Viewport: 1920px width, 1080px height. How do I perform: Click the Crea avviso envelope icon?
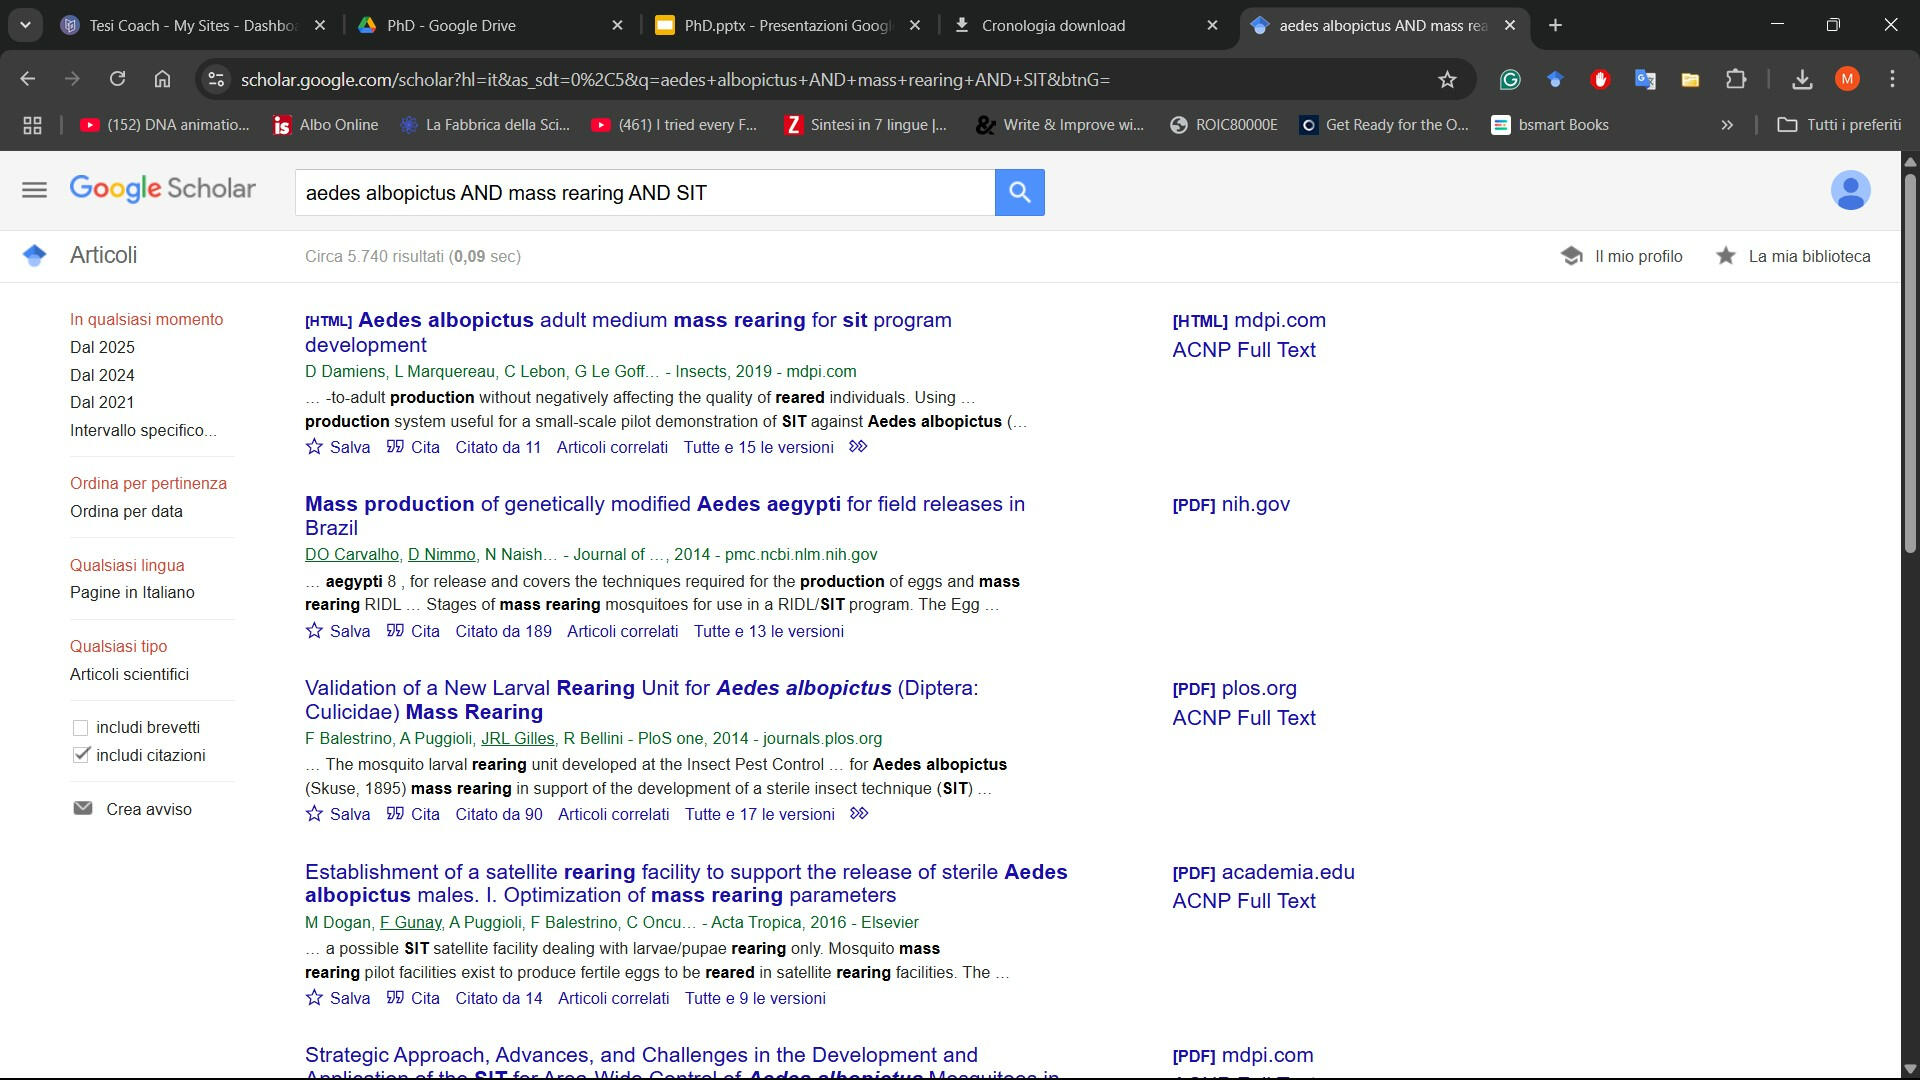83,808
